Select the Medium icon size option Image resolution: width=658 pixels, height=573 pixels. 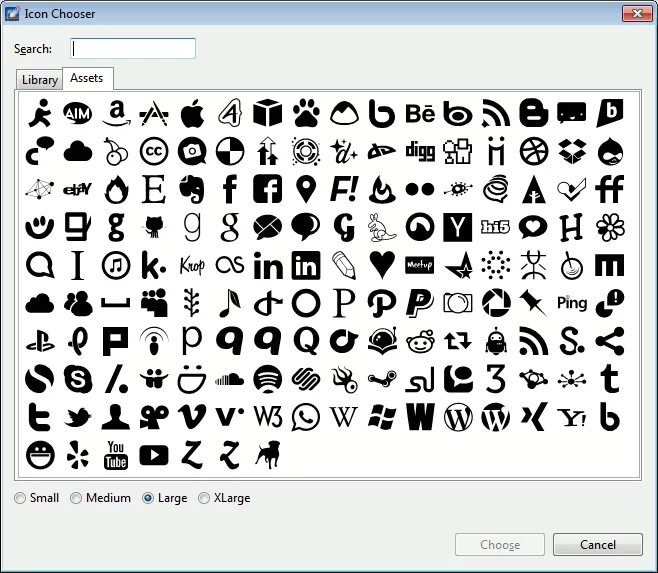pyautogui.click(x=101, y=498)
